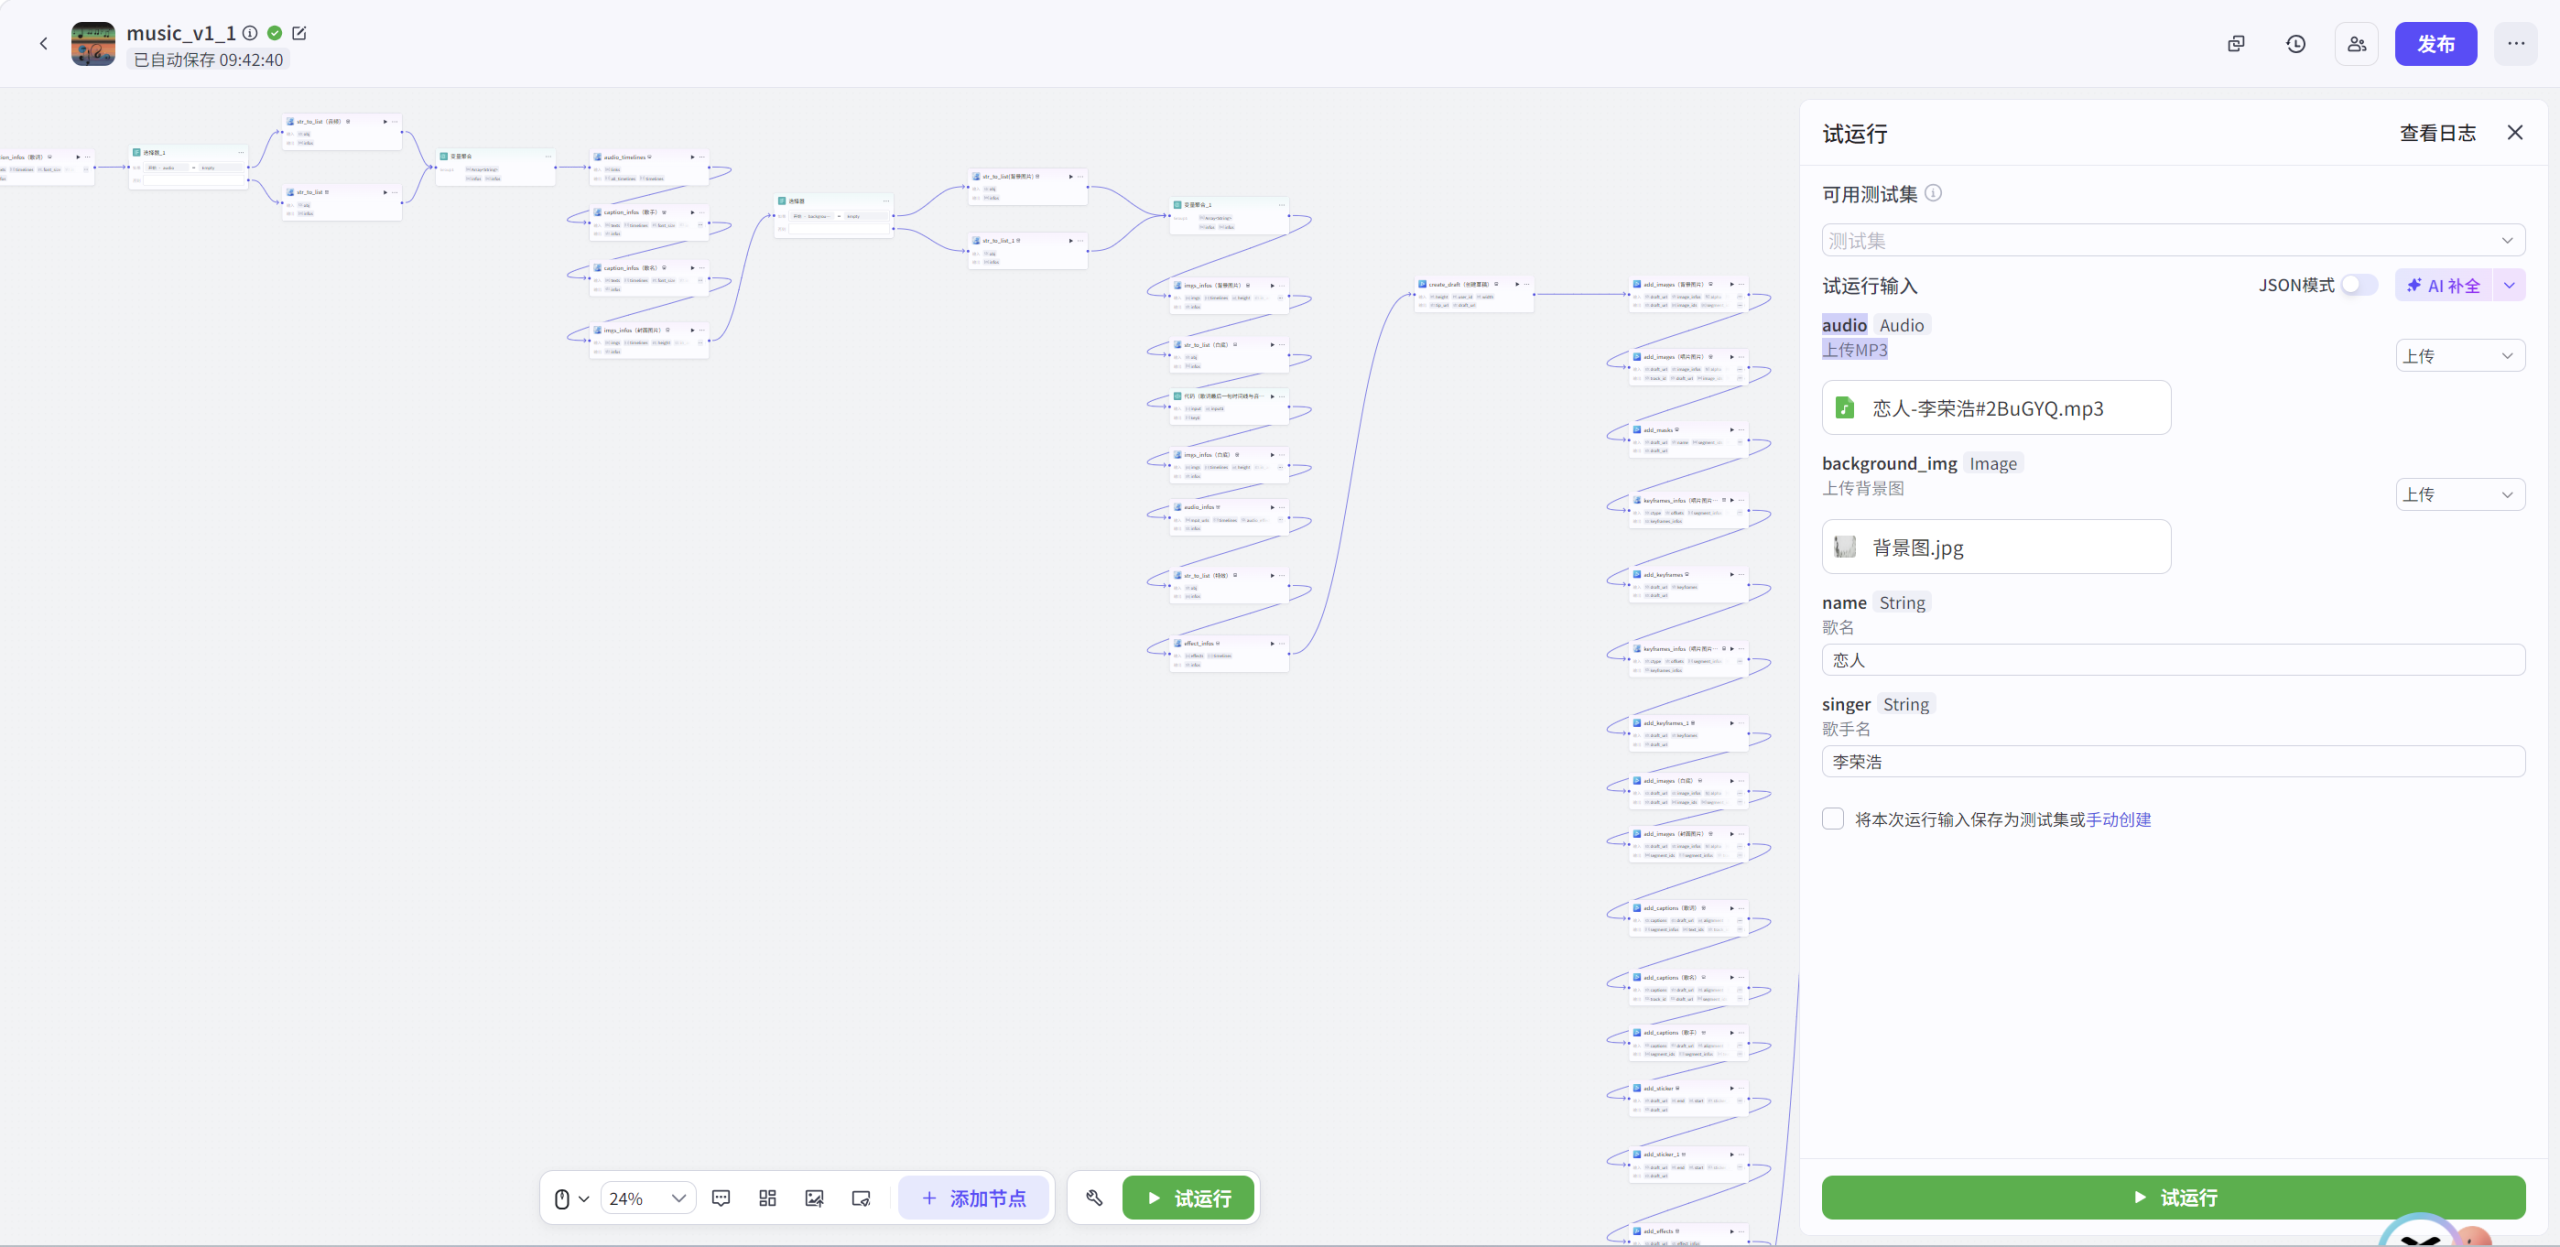
Task: Click the edit pencil icon beside music_v1_1
Action: pos(299,33)
